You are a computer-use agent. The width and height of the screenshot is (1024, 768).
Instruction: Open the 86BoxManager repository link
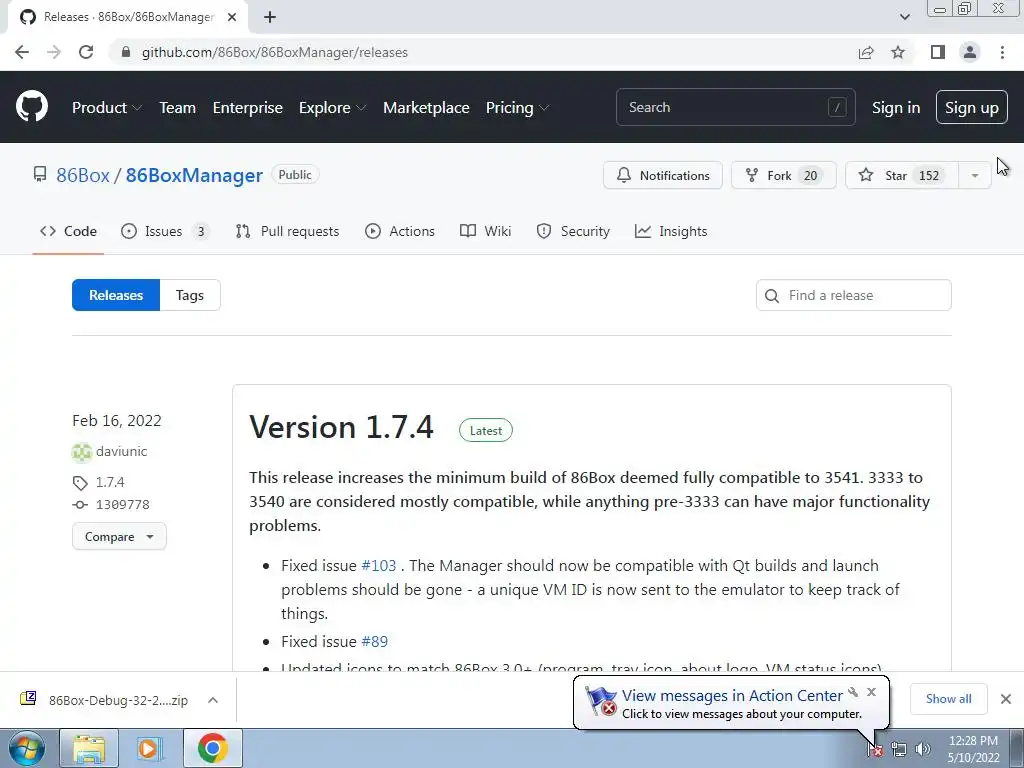pyautogui.click(x=194, y=175)
